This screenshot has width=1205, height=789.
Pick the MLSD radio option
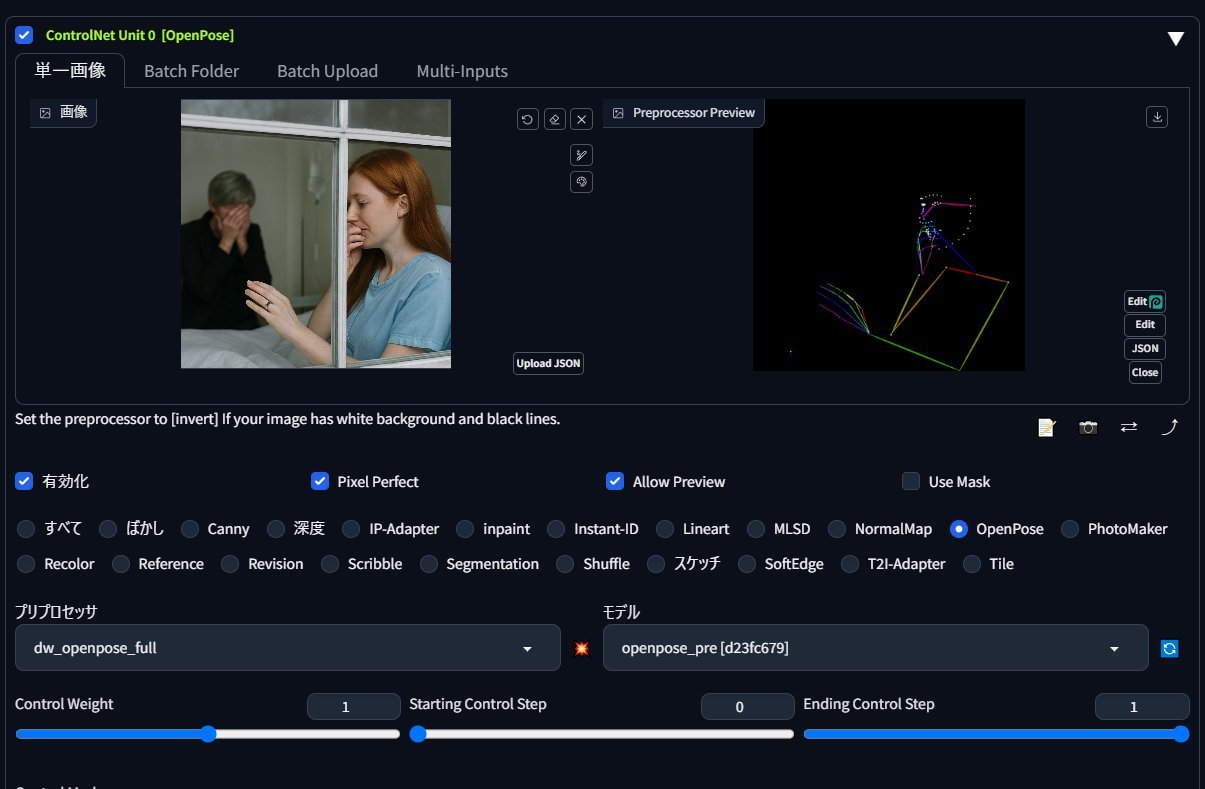756,529
